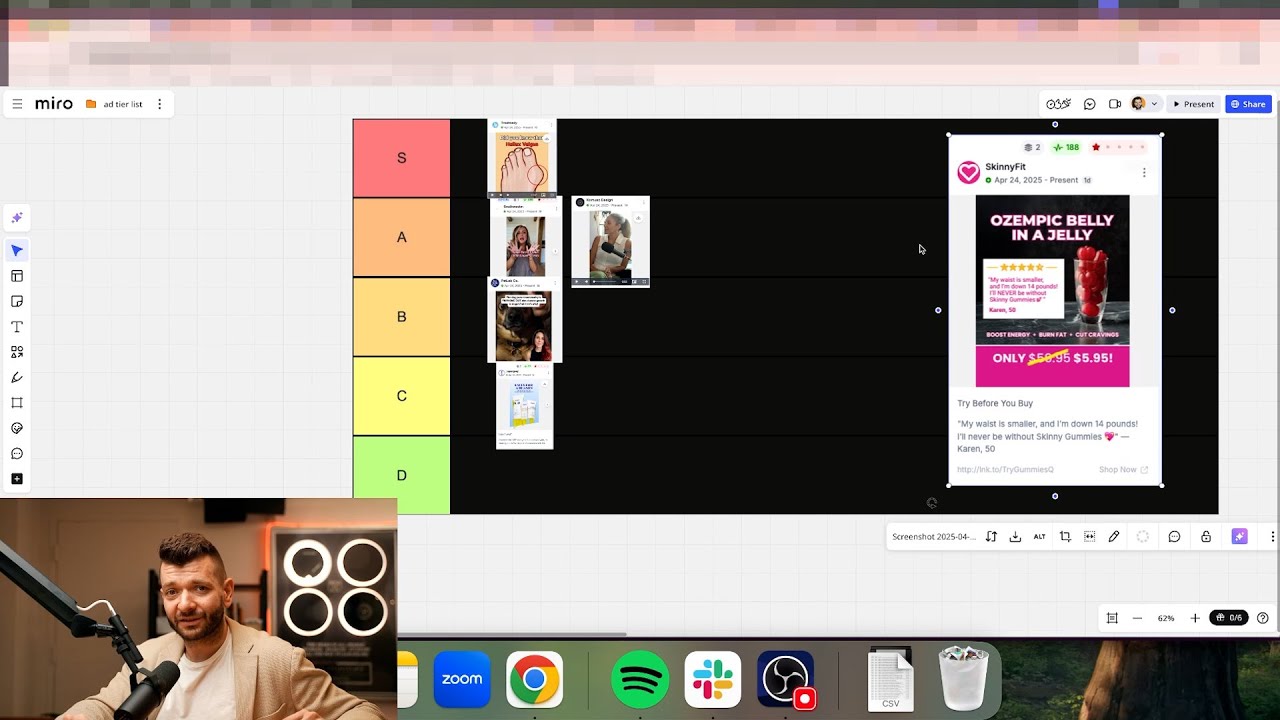Click the fit-width icon in image toolbar
This screenshot has width=1280, height=720.
[x=1090, y=537]
